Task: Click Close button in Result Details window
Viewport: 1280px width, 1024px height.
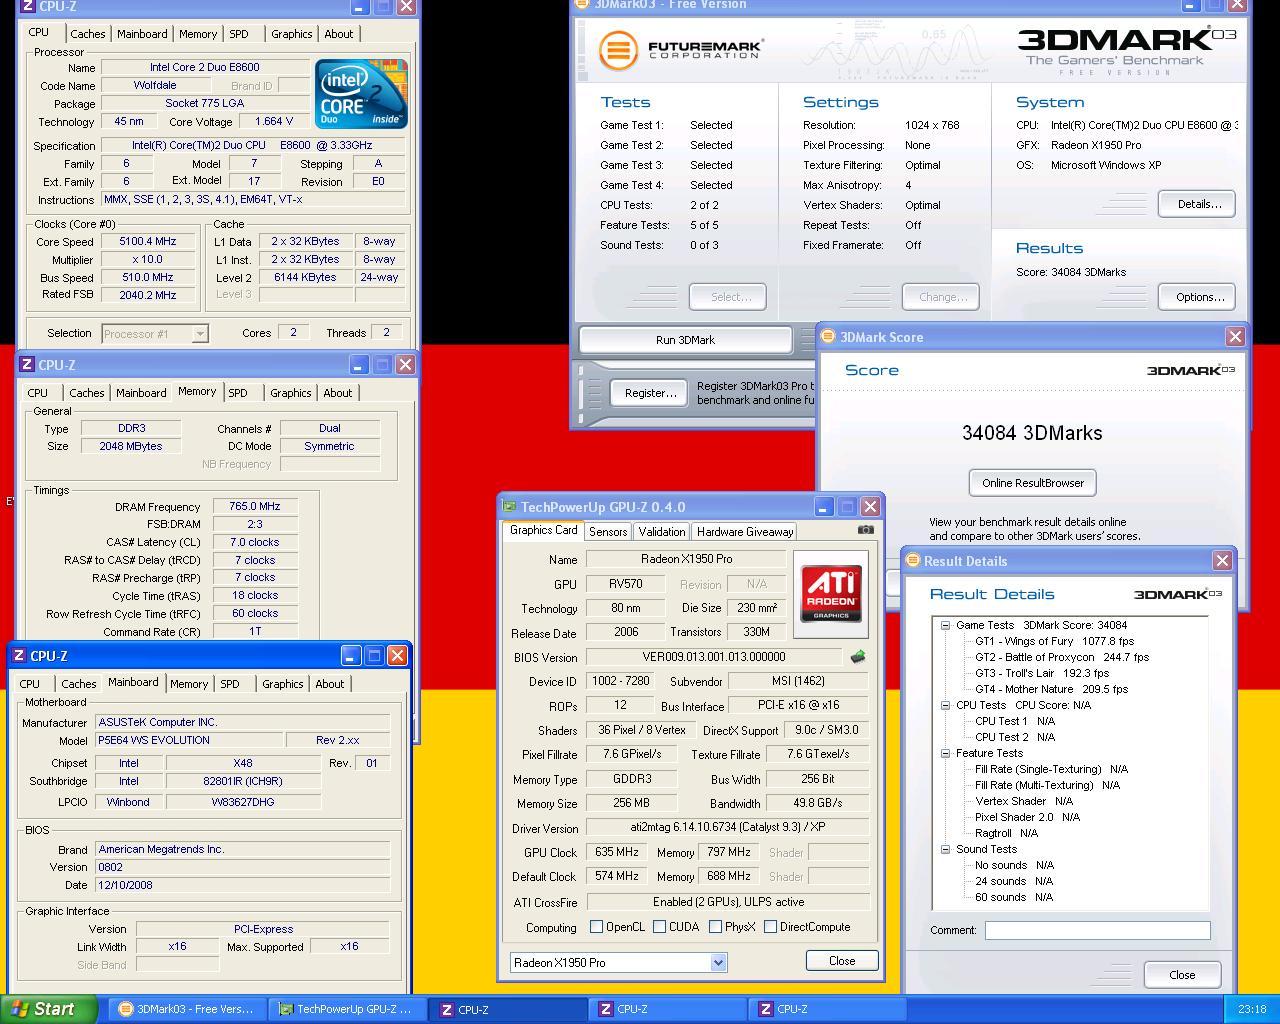Action: [x=1181, y=975]
